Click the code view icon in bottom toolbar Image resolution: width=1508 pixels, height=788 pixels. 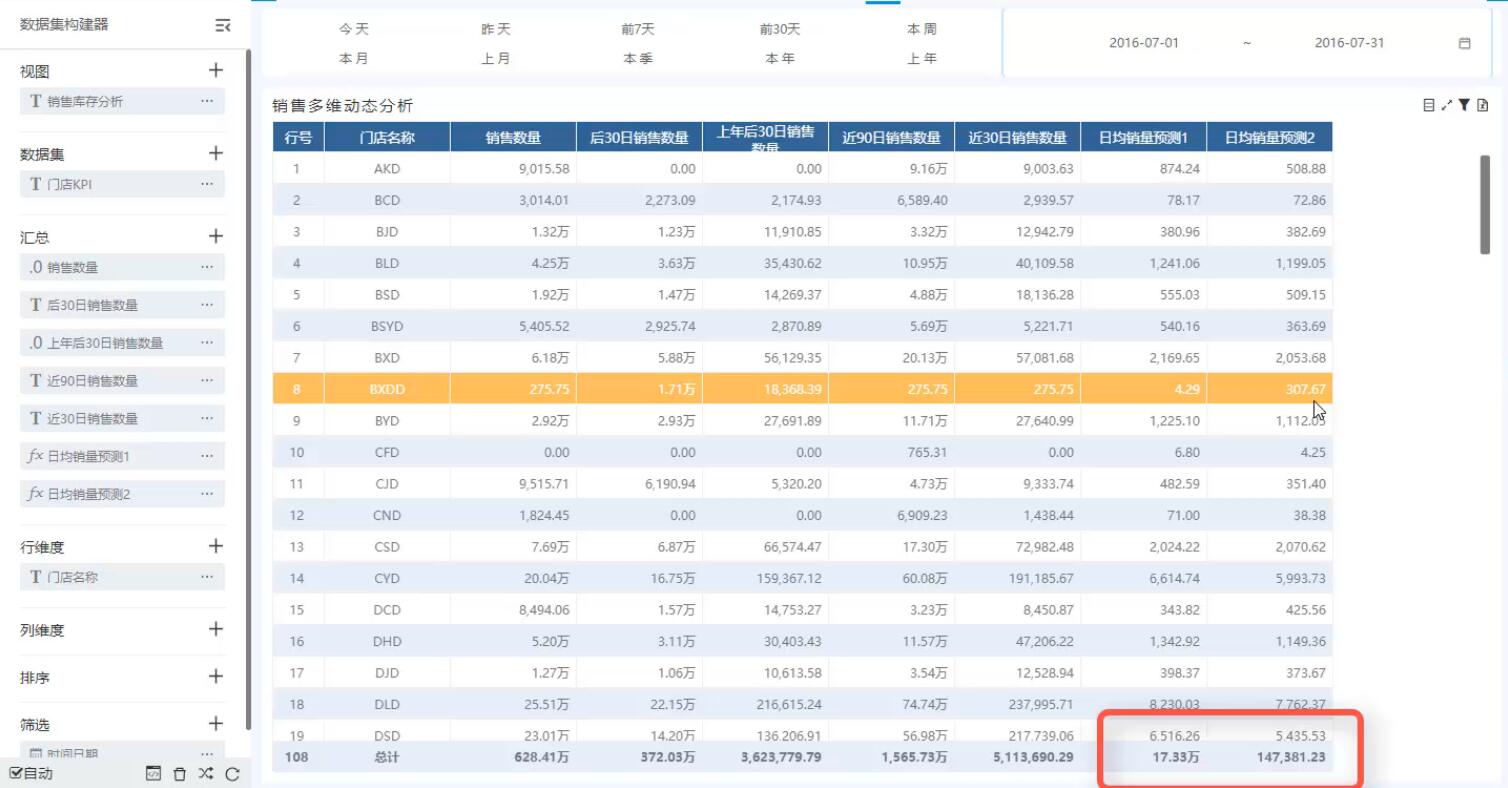[153, 773]
